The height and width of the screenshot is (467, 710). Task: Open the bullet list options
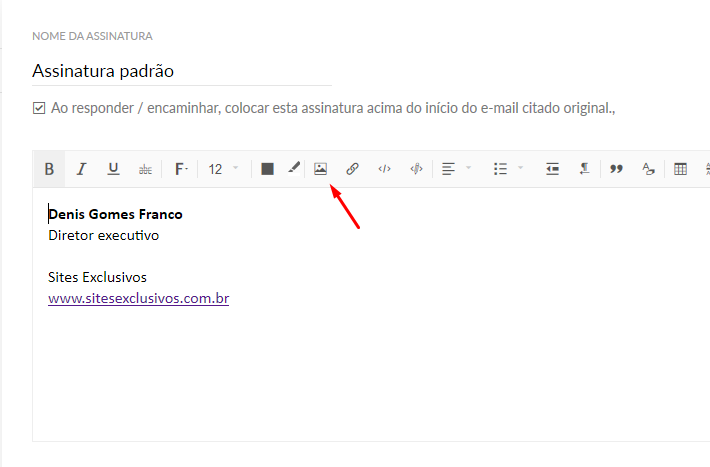pyautogui.click(x=508, y=169)
